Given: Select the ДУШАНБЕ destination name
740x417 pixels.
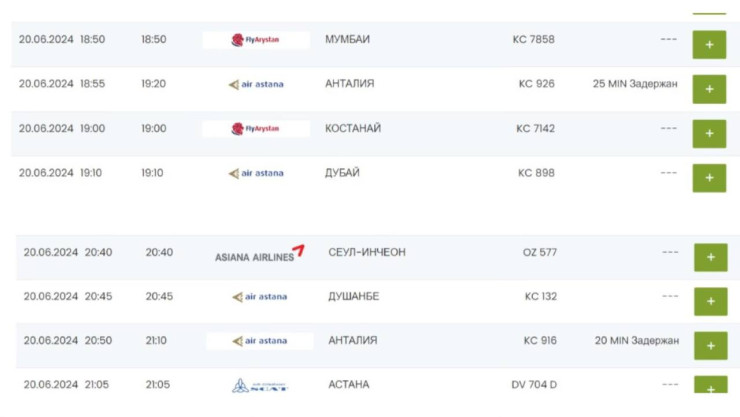Looking at the screenshot, I should [x=353, y=296].
